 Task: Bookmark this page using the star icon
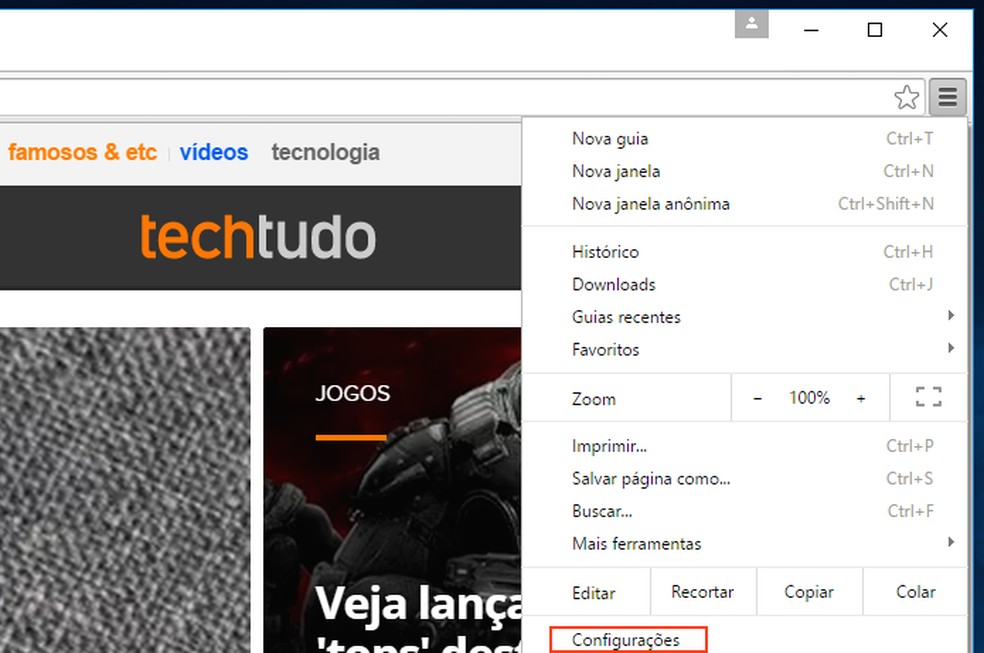[x=906, y=97]
